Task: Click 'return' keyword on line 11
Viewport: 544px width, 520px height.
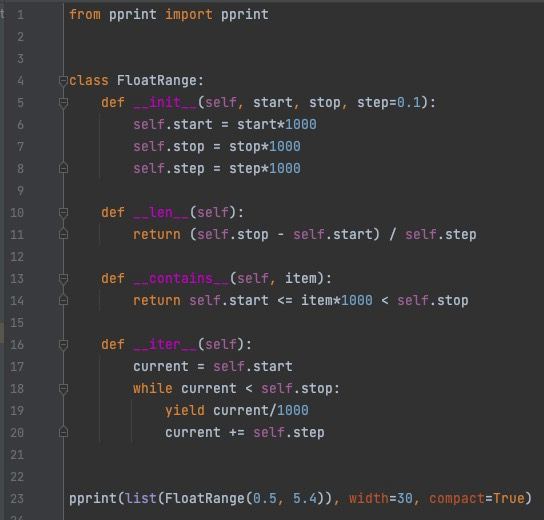Action: 157,235
